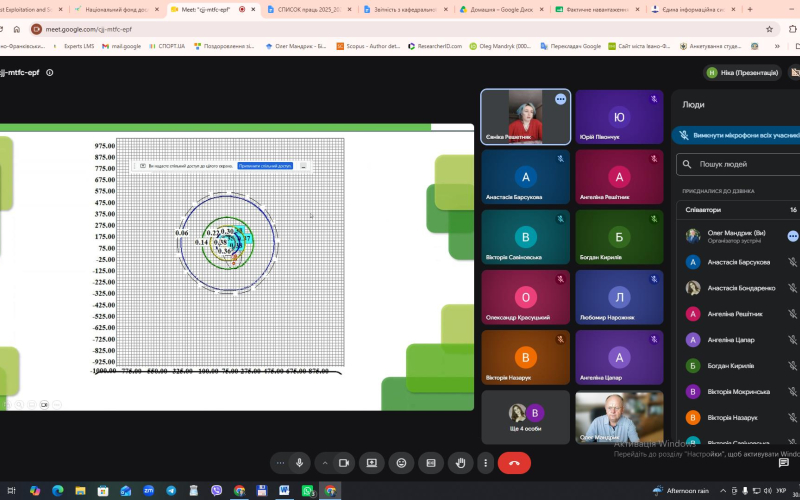Switch to the Національний фонд tab
This screenshot has width=800, height=500.
(x=116, y=9)
